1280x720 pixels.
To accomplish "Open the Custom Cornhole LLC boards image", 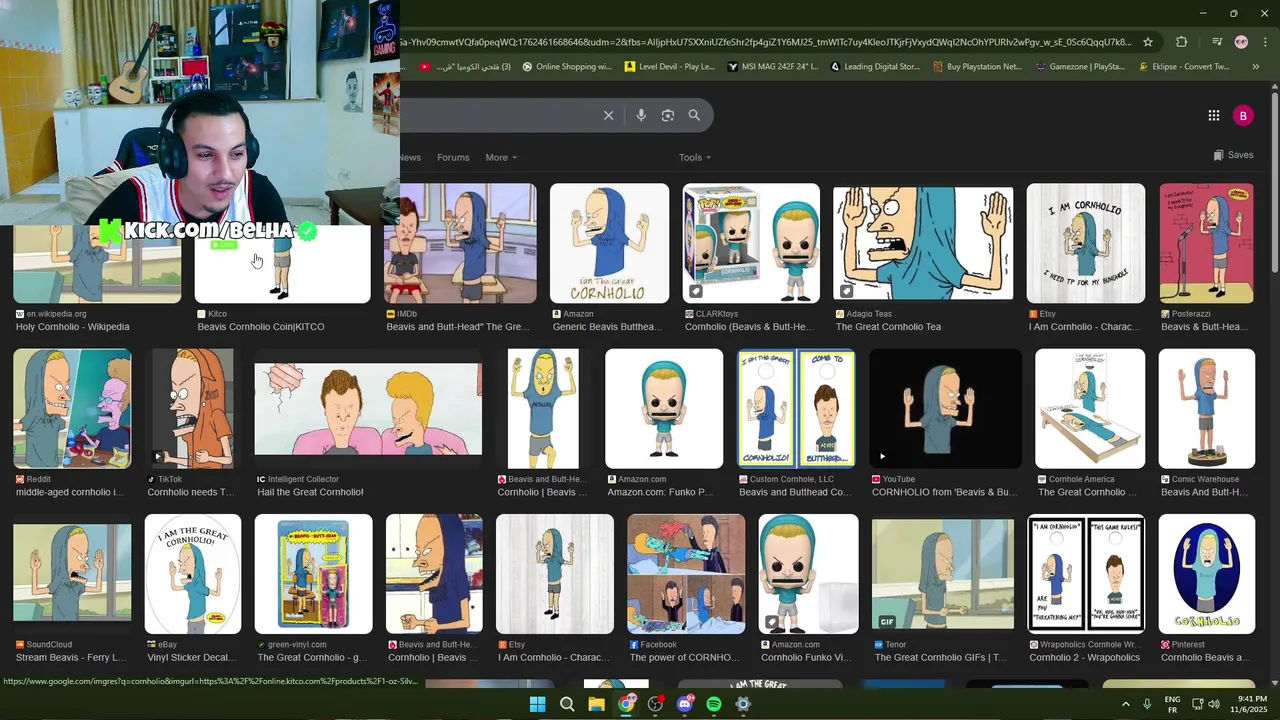I will point(796,408).
